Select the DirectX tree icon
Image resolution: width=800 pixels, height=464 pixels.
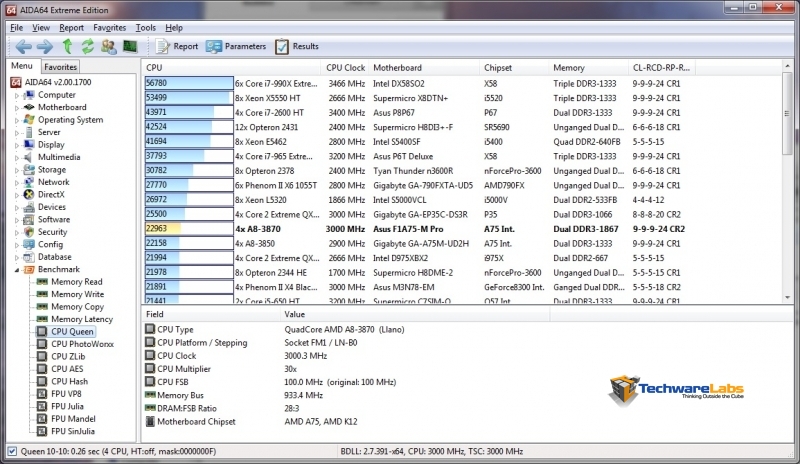pyautogui.click(x=29, y=194)
